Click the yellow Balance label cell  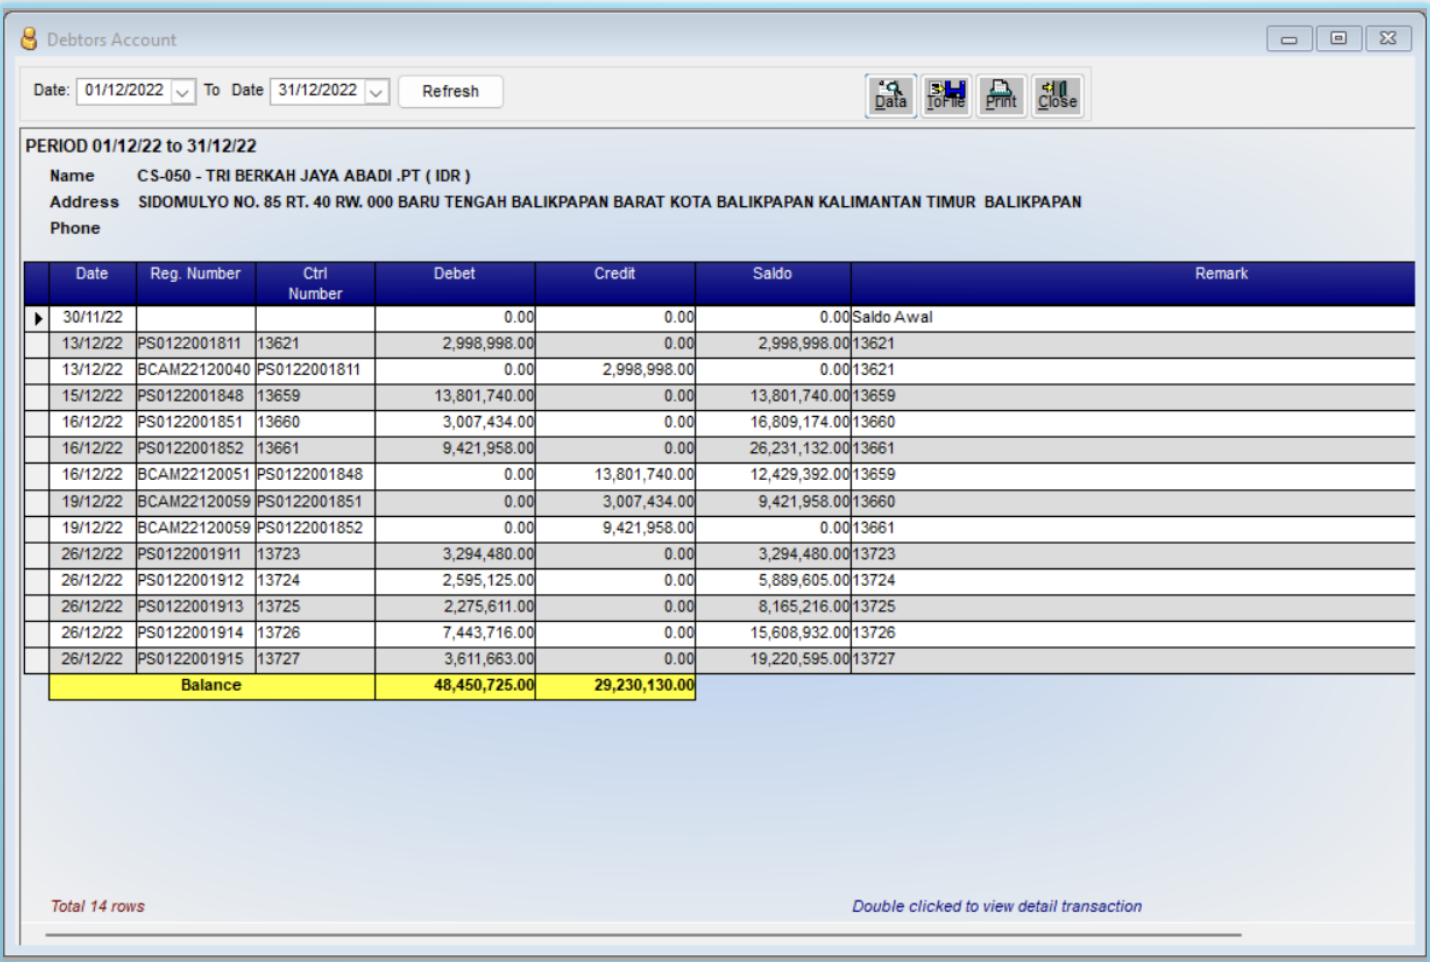(x=211, y=686)
